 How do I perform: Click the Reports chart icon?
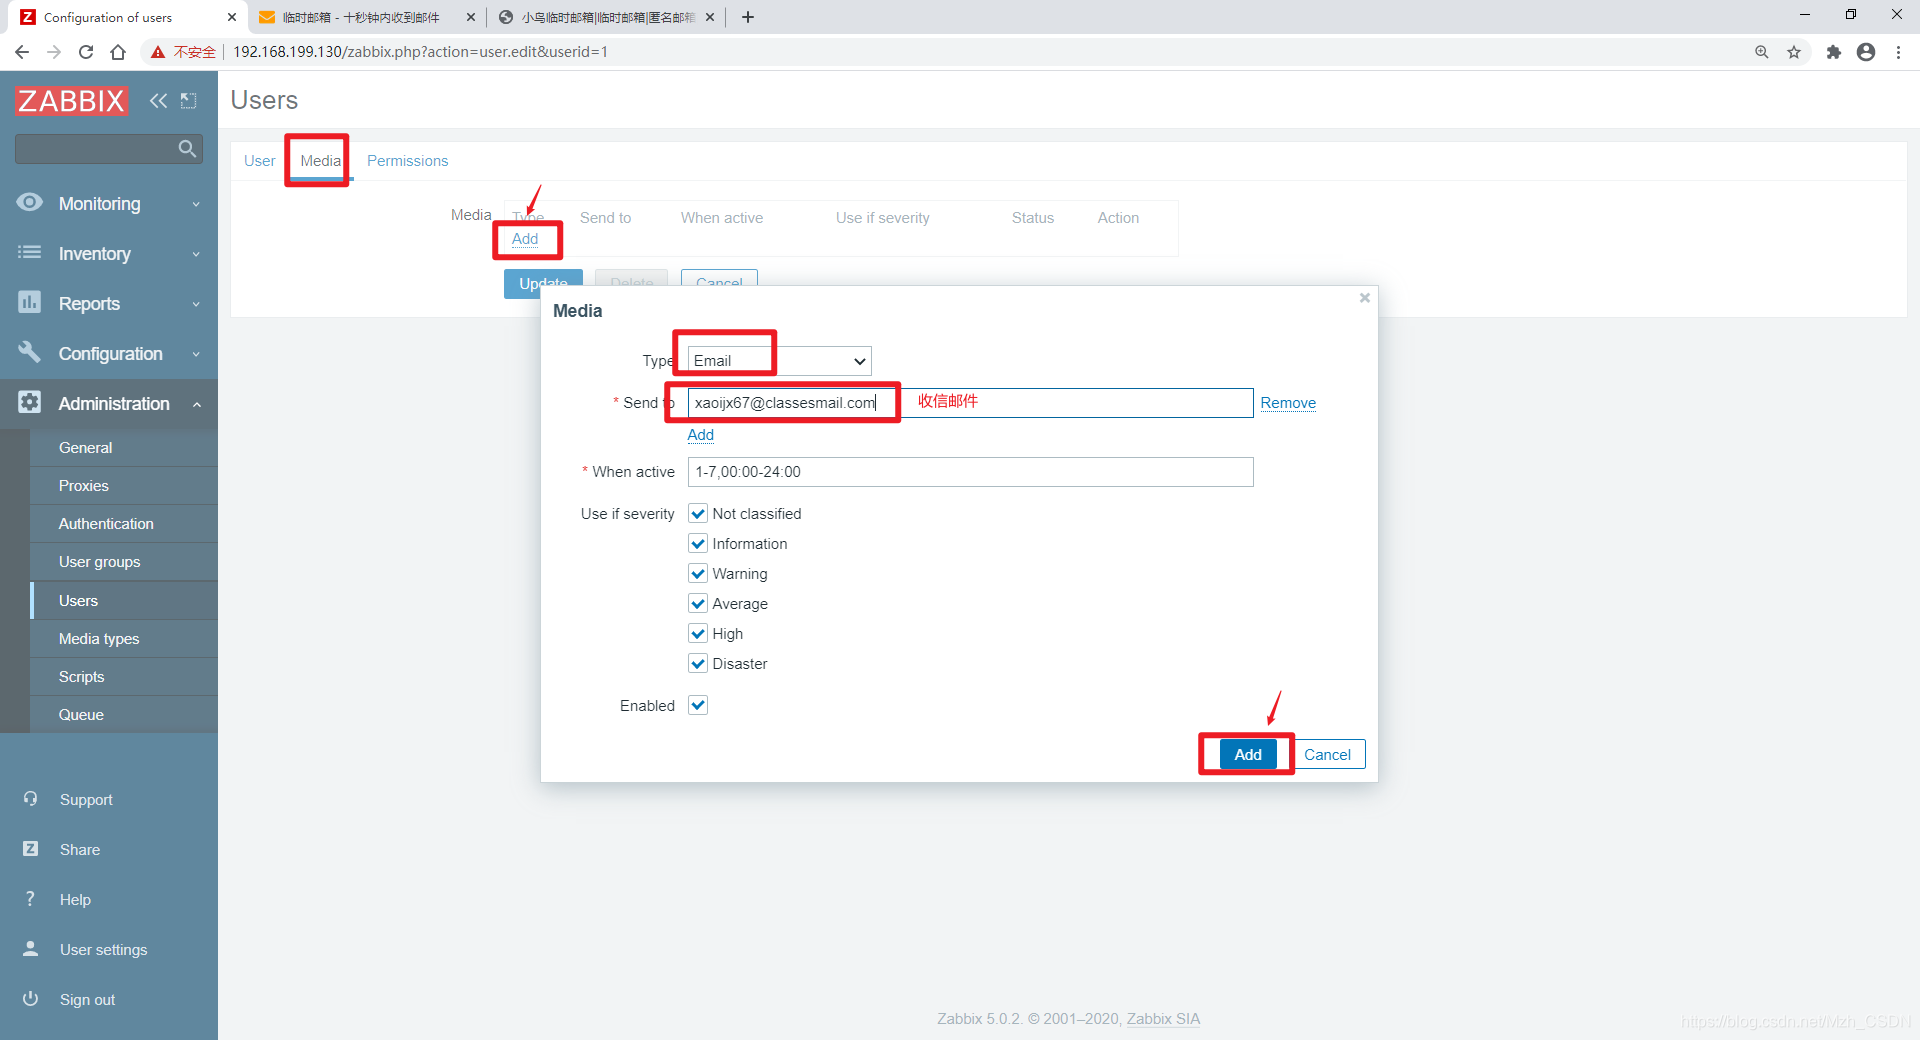click(30, 302)
